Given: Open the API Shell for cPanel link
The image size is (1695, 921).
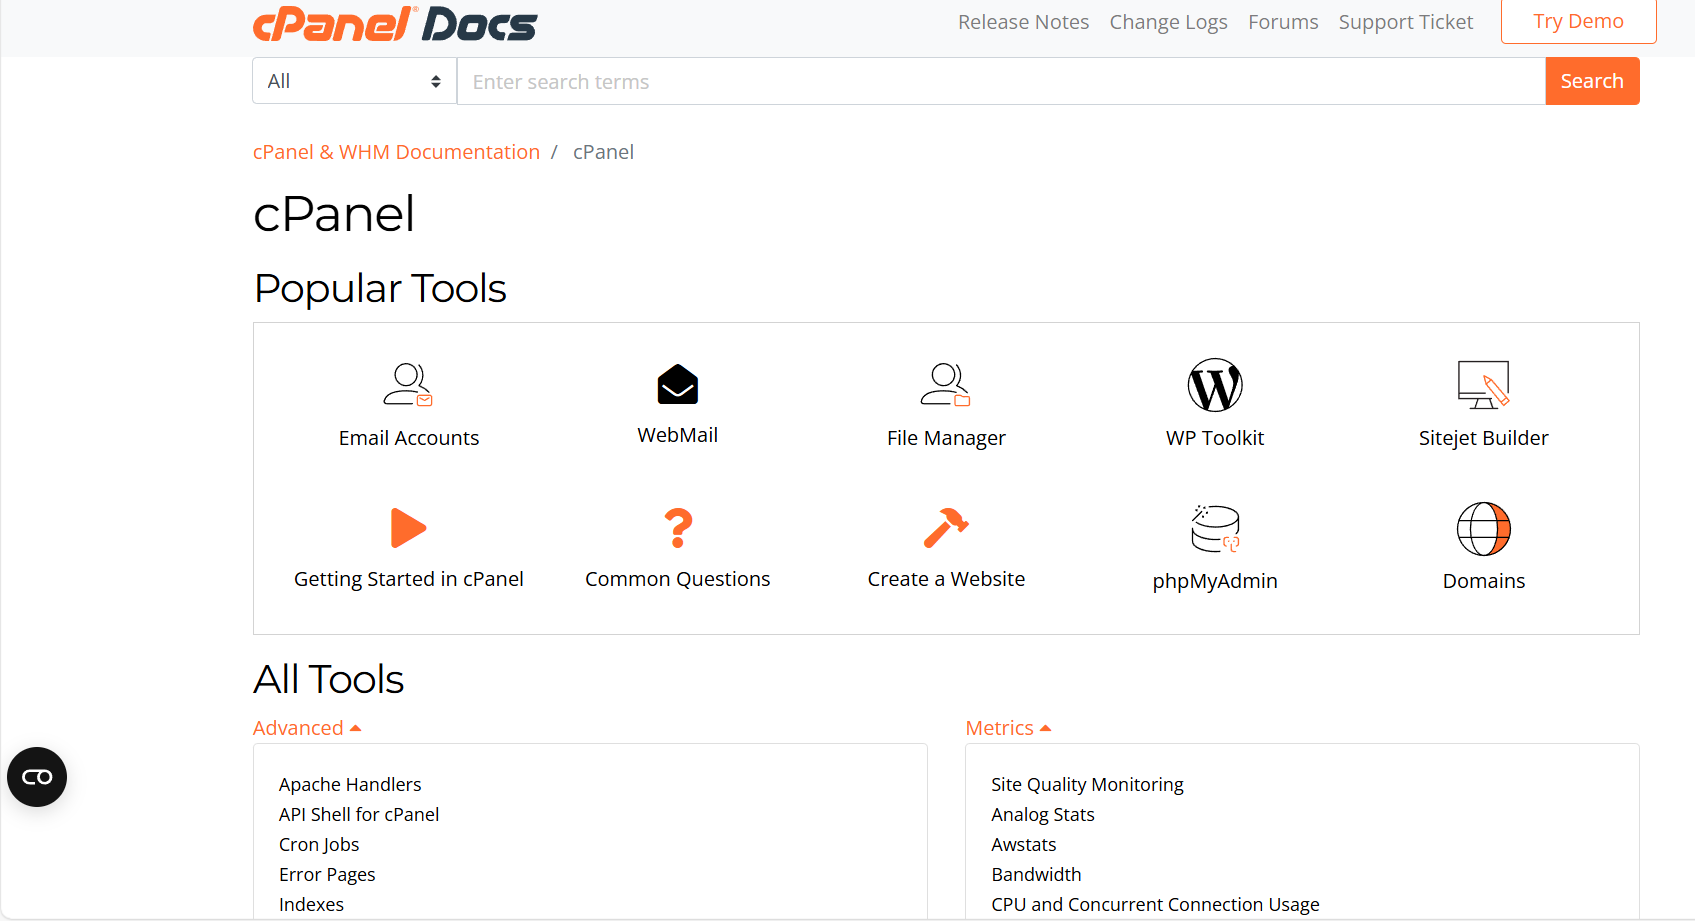Looking at the screenshot, I should tap(359, 815).
